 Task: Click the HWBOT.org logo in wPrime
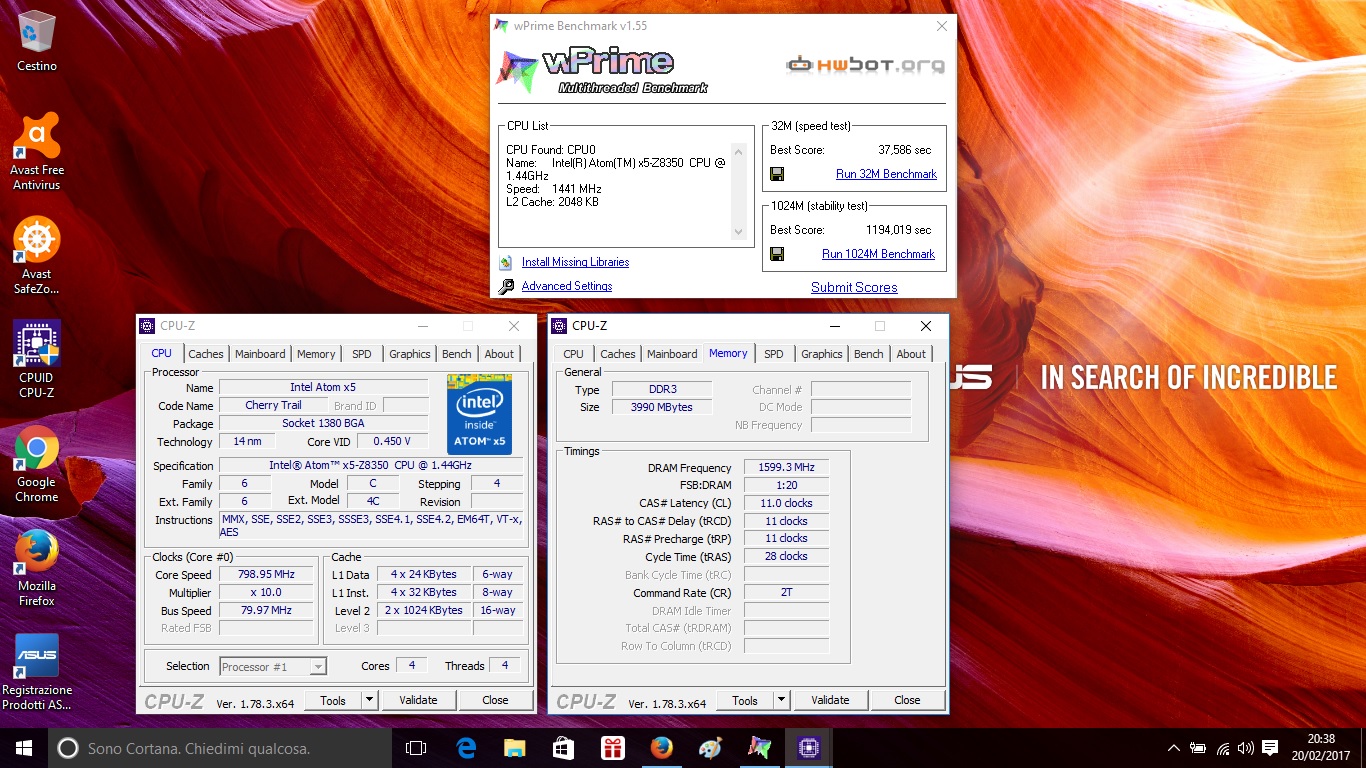coord(866,66)
